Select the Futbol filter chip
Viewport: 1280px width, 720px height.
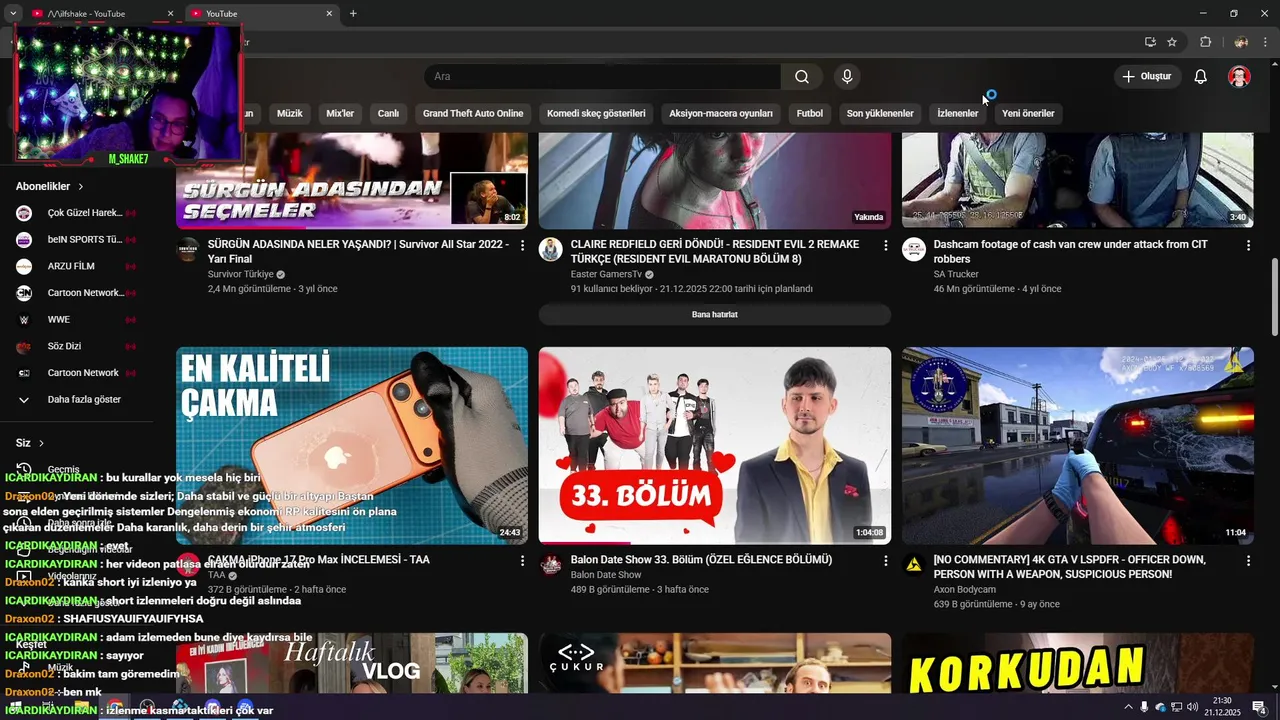tap(810, 114)
